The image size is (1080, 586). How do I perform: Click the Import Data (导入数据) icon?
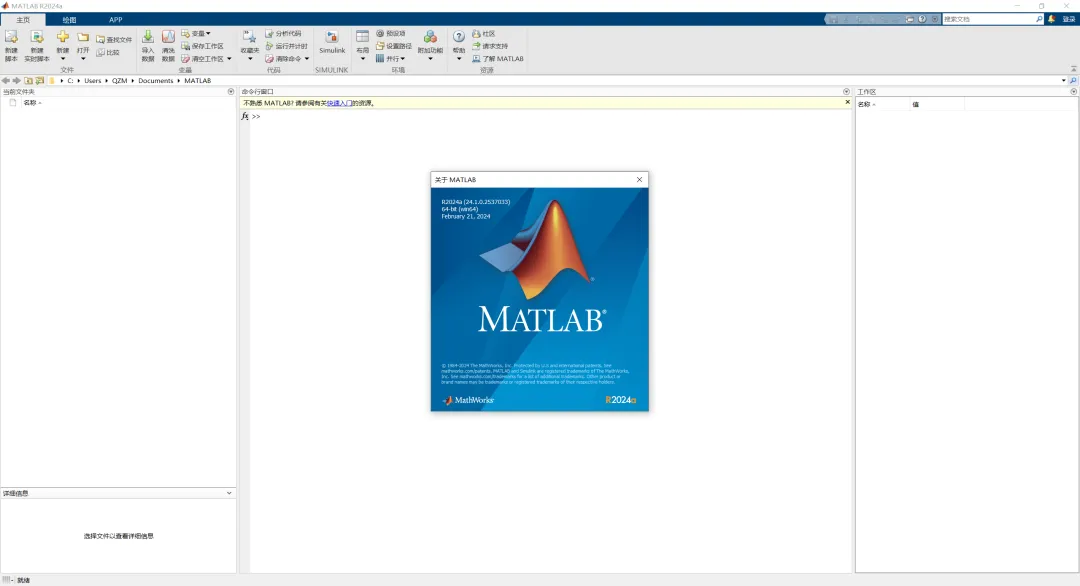point(147,37)
